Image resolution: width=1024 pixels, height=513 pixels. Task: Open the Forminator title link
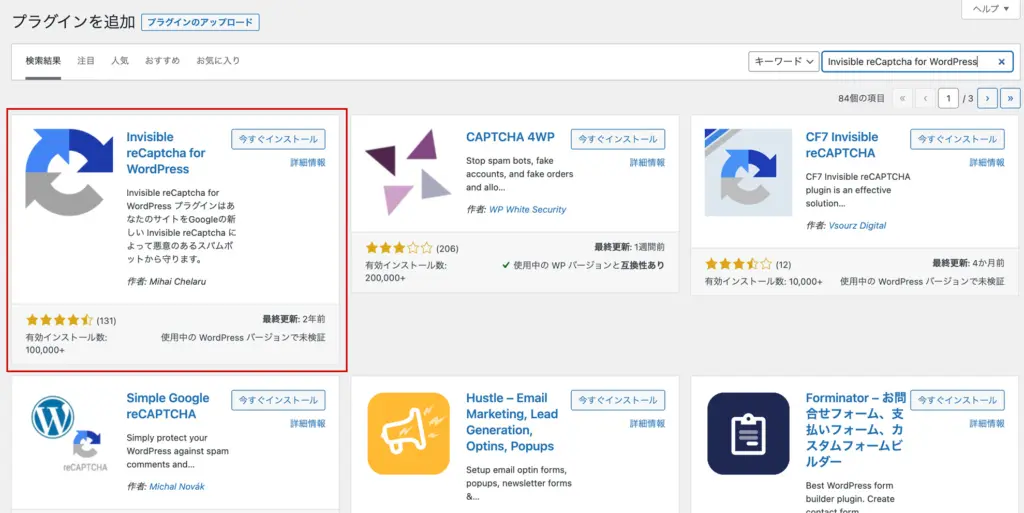[856, 430]
